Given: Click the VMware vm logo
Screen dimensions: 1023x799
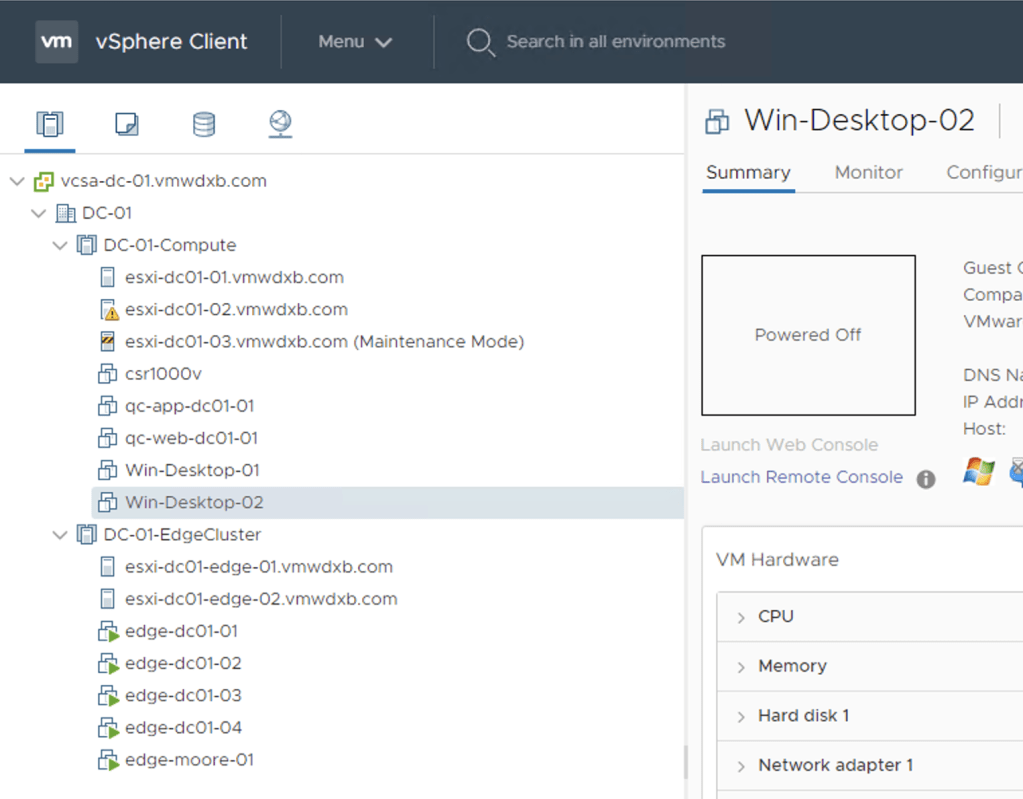Looking at the screenshot, I should [x=57, y=42].
